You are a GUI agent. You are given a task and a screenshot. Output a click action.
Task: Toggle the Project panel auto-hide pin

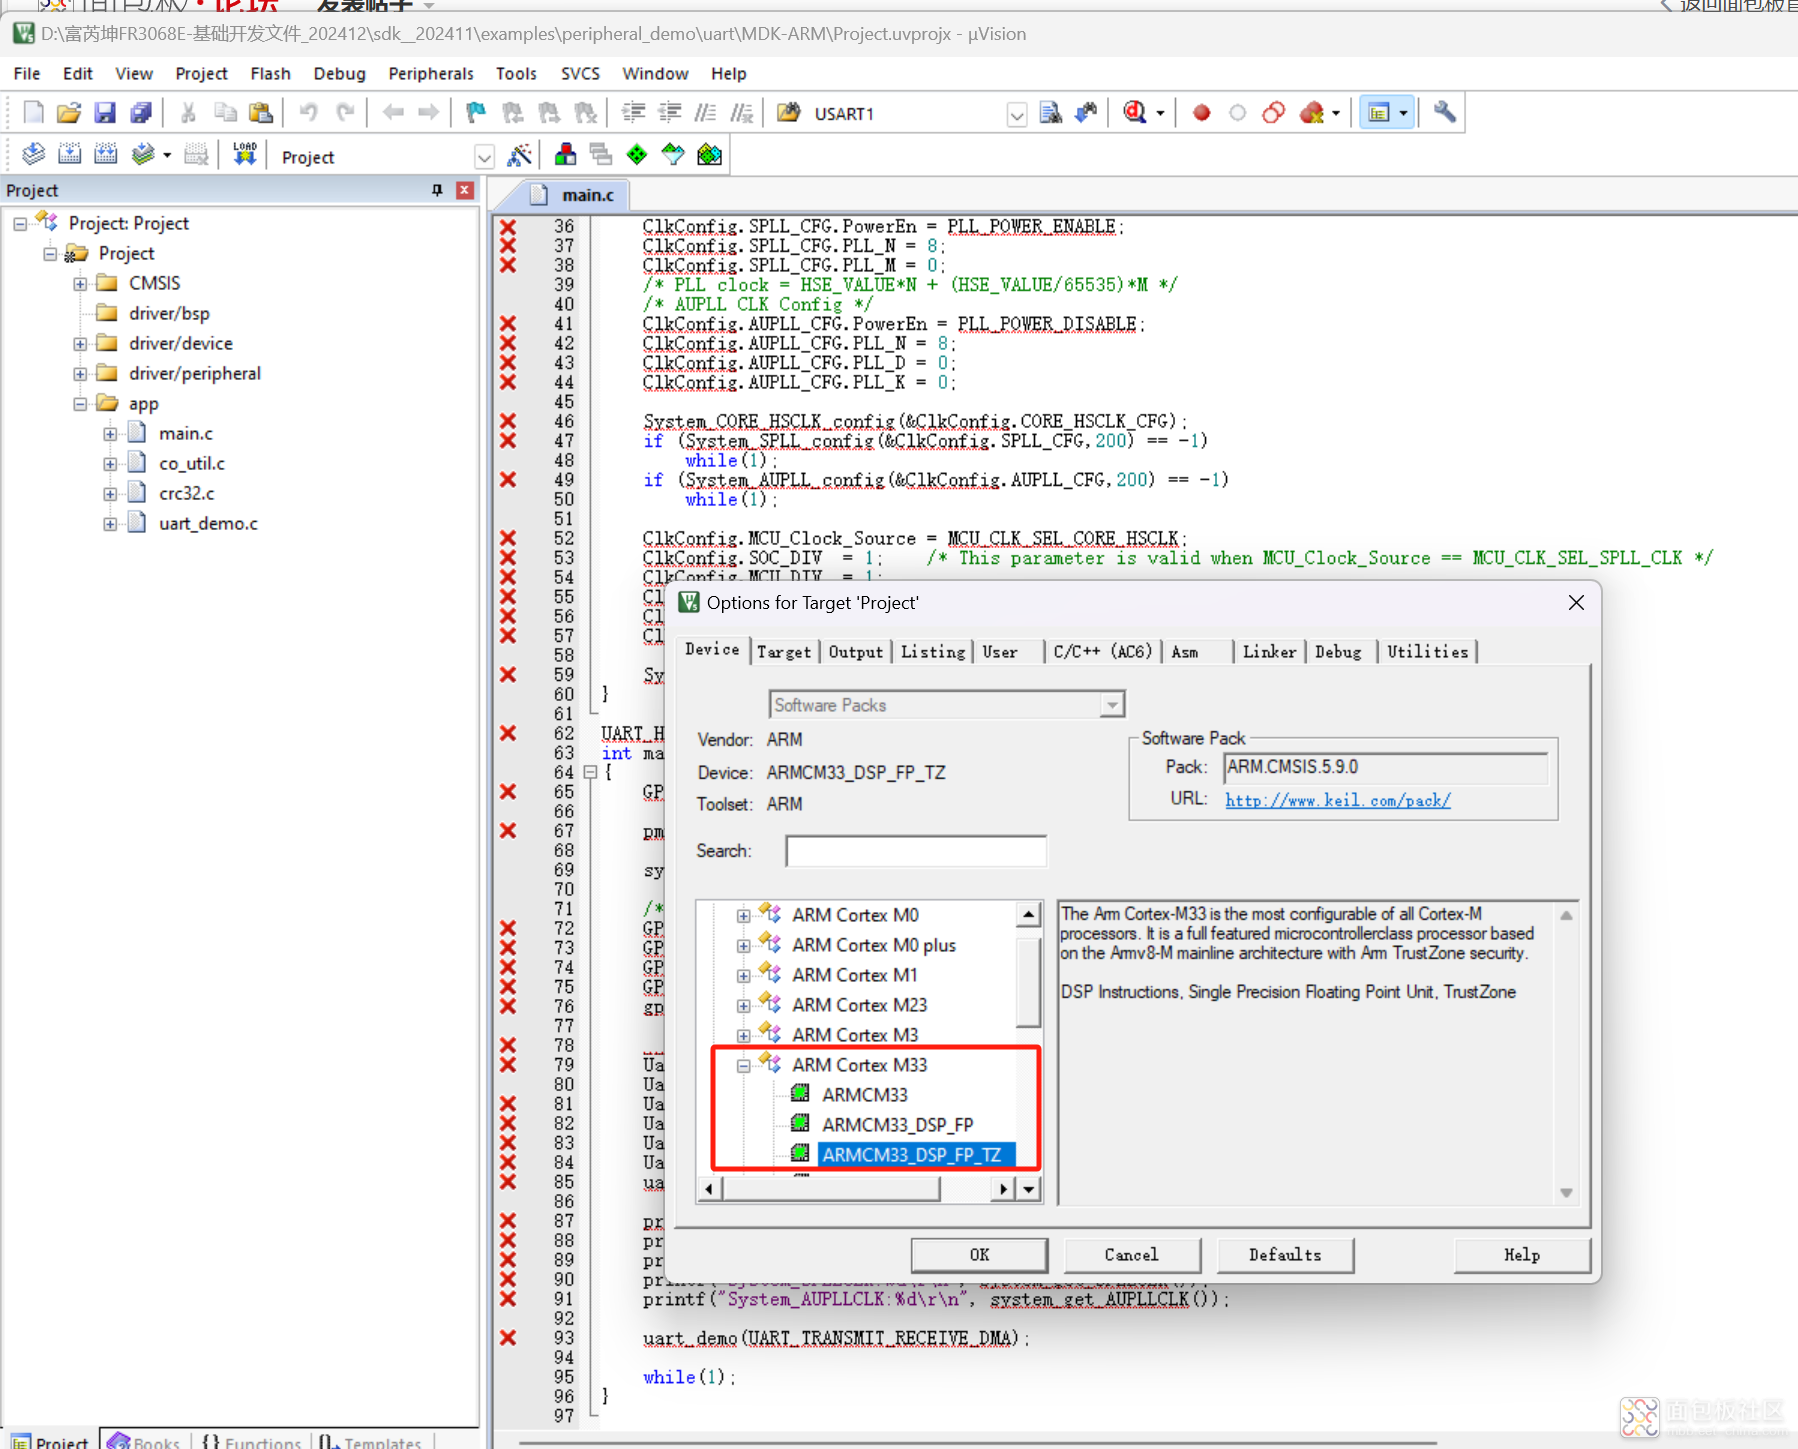click(437, 190)
